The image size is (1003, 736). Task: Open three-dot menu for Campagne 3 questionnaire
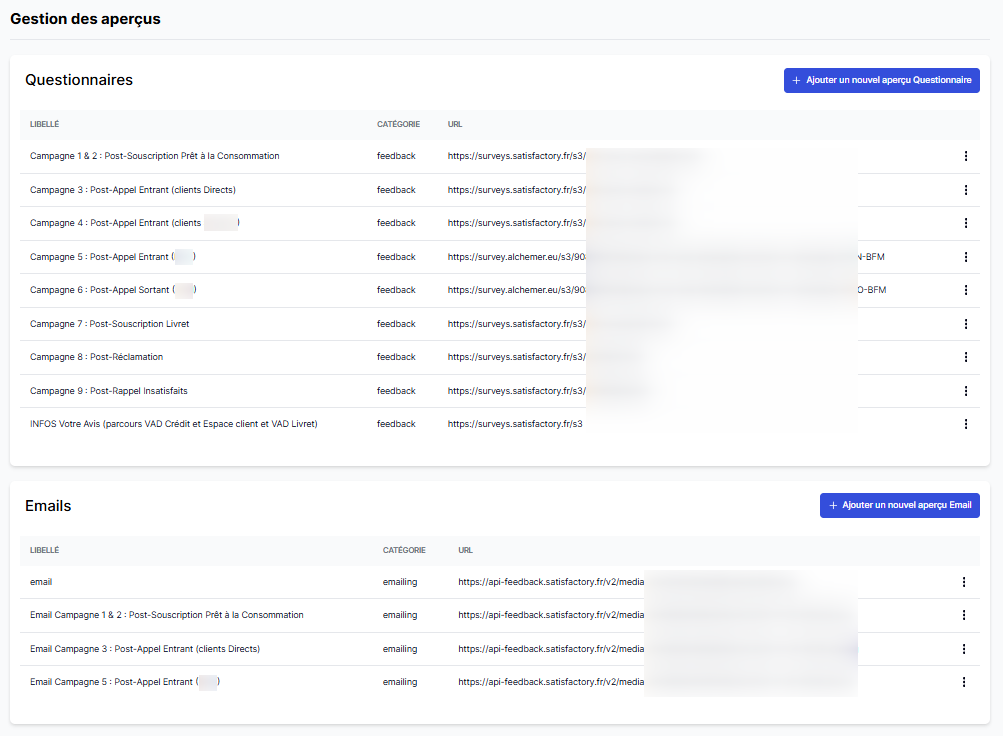[x=965, y=190]
